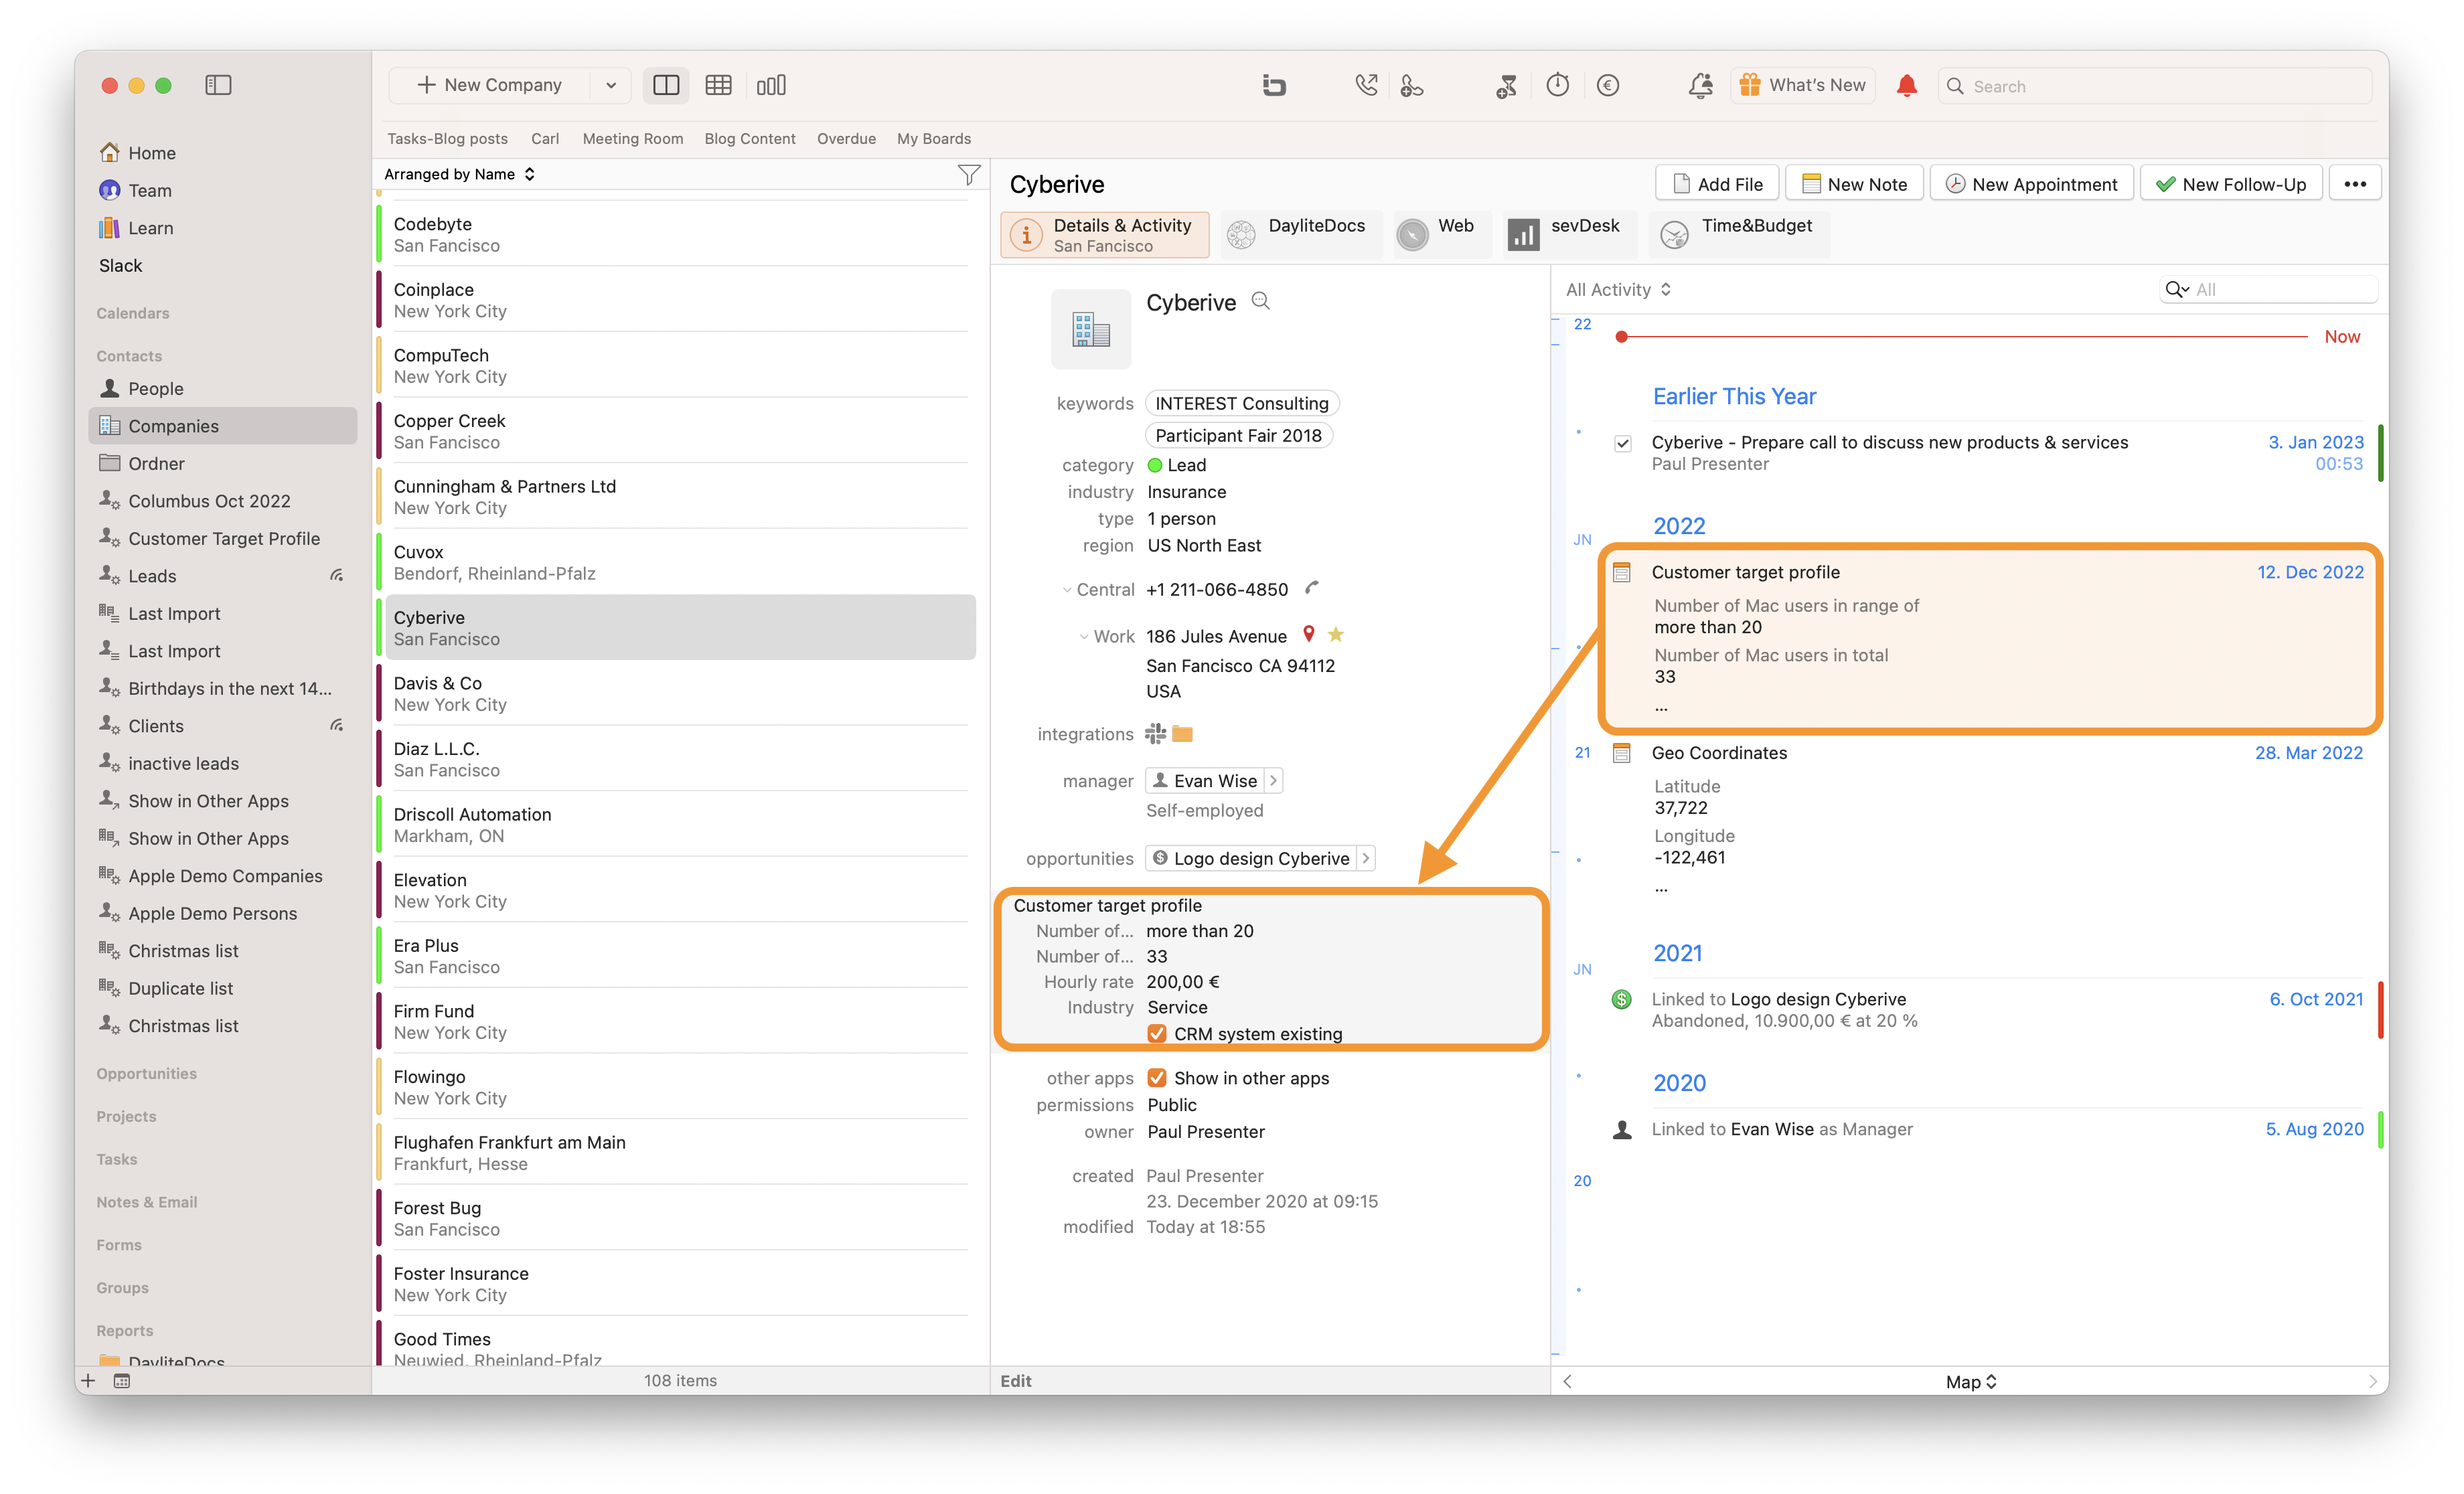
Task: Click the plus button at sidebar bottom
Action: 88,1381
